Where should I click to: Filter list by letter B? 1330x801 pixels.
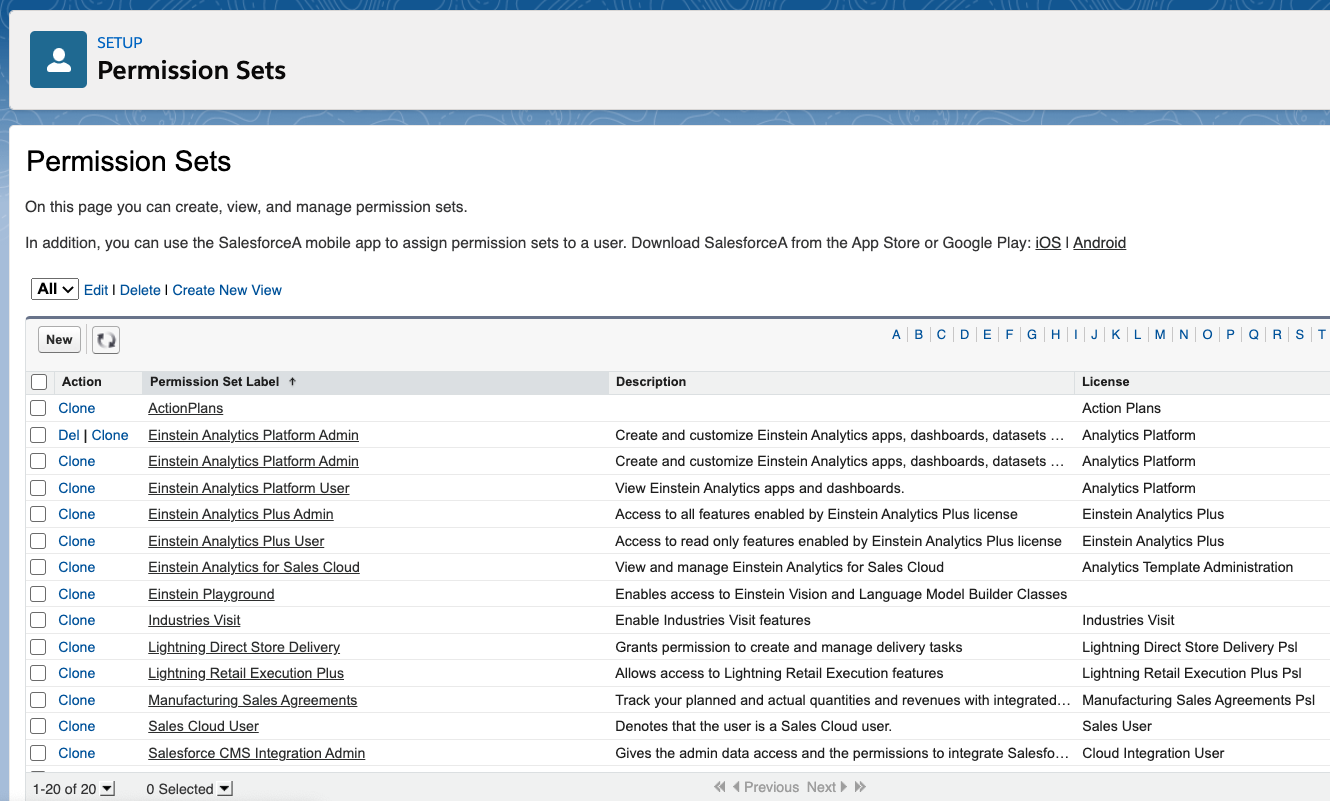click(x=919, y=335)
